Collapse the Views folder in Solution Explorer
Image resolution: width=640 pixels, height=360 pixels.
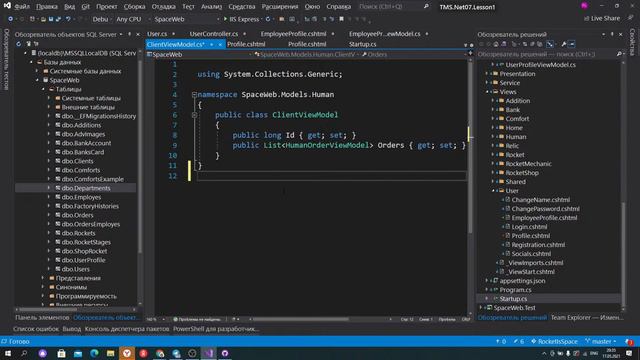(487, 92)
